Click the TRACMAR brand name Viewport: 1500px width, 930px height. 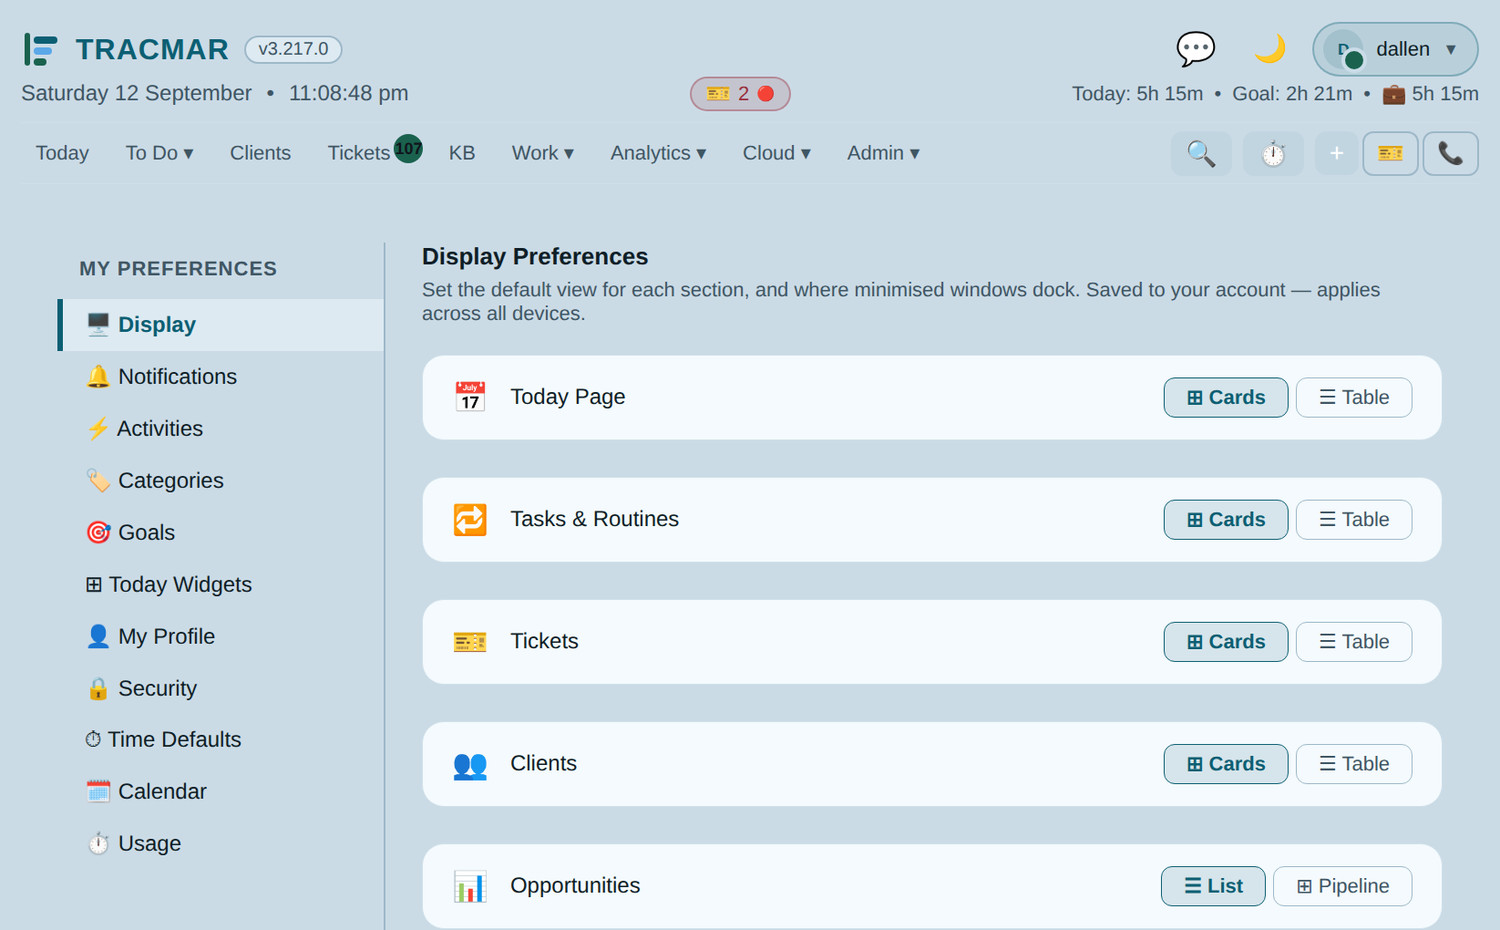coord(152,49)
